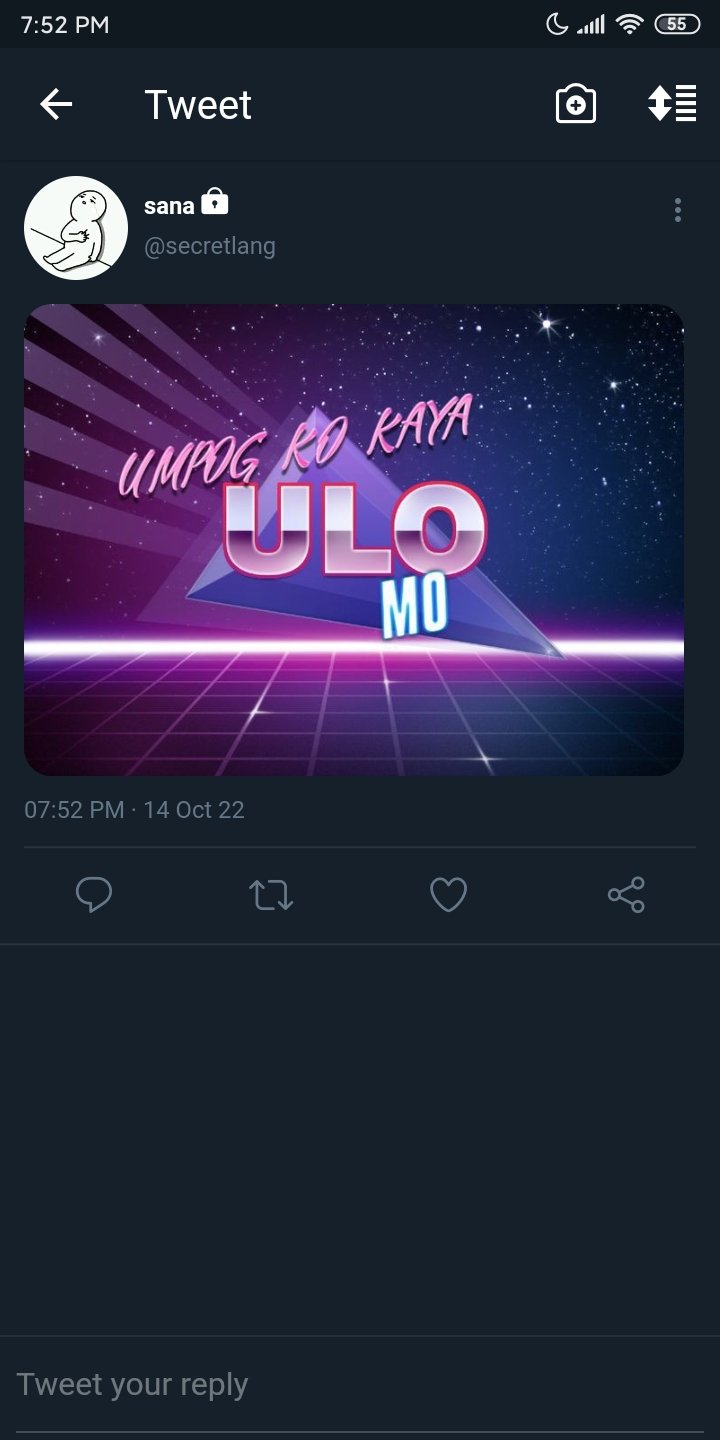Tap the 07:52 PM 14 Oct 22 timestamp

click(x=134, y=810)
